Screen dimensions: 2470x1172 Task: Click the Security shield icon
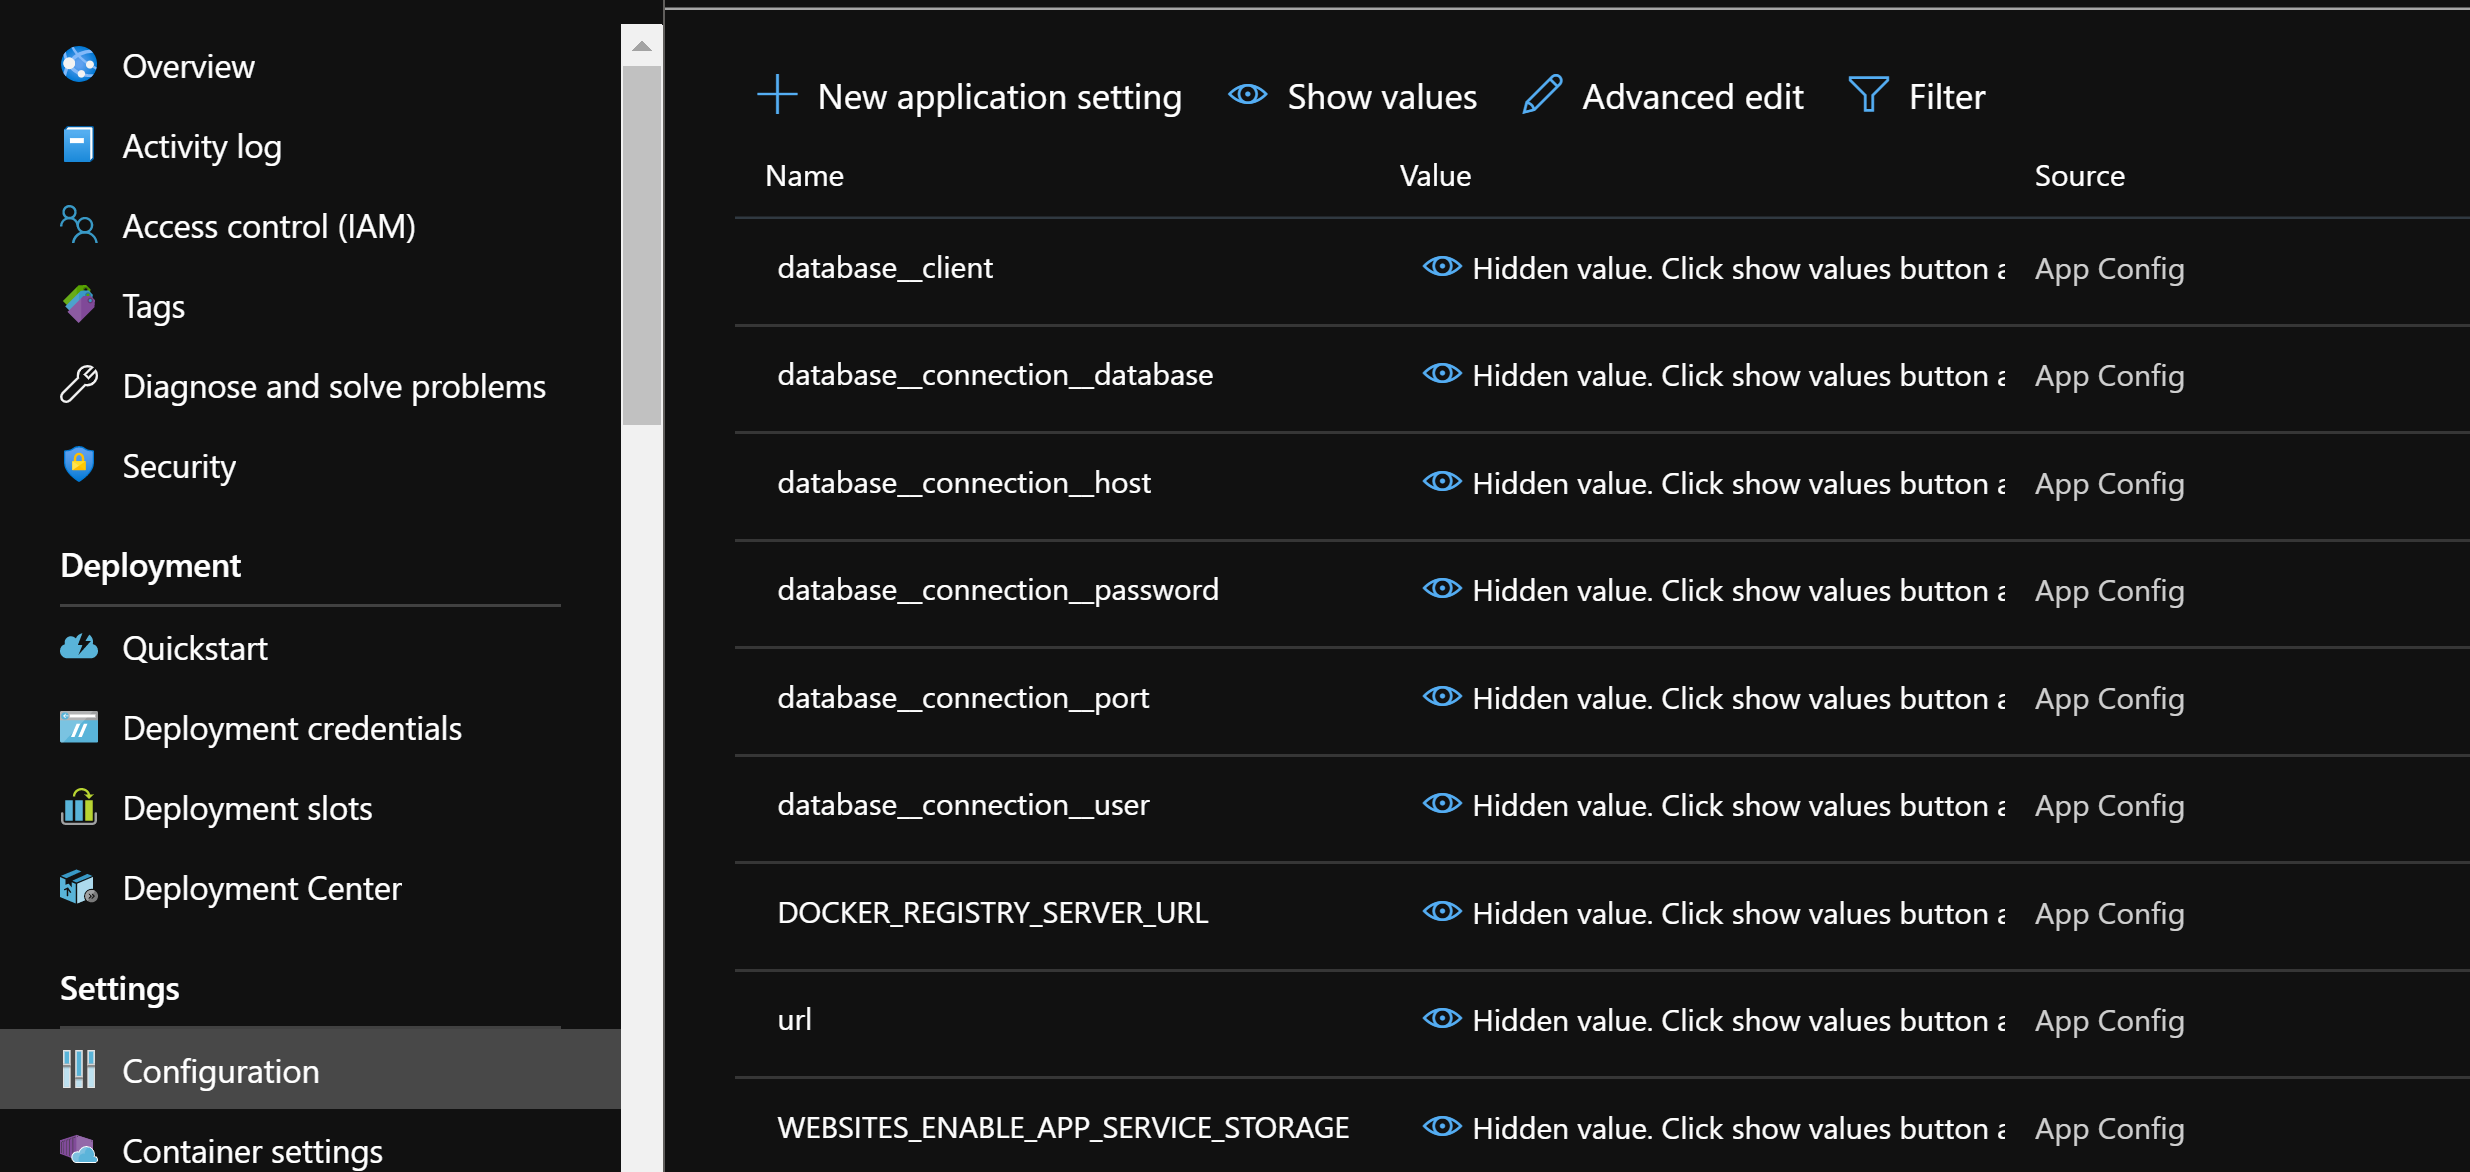[79, 465]
